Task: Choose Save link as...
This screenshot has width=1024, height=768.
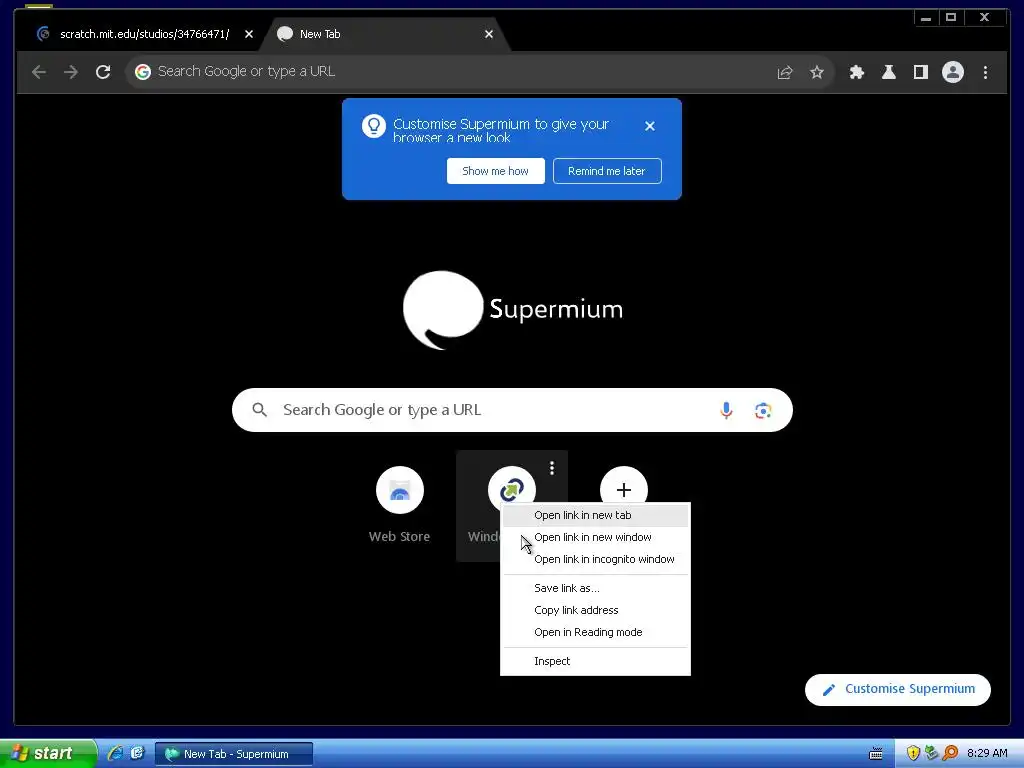Action: click(x=595, y=588)
